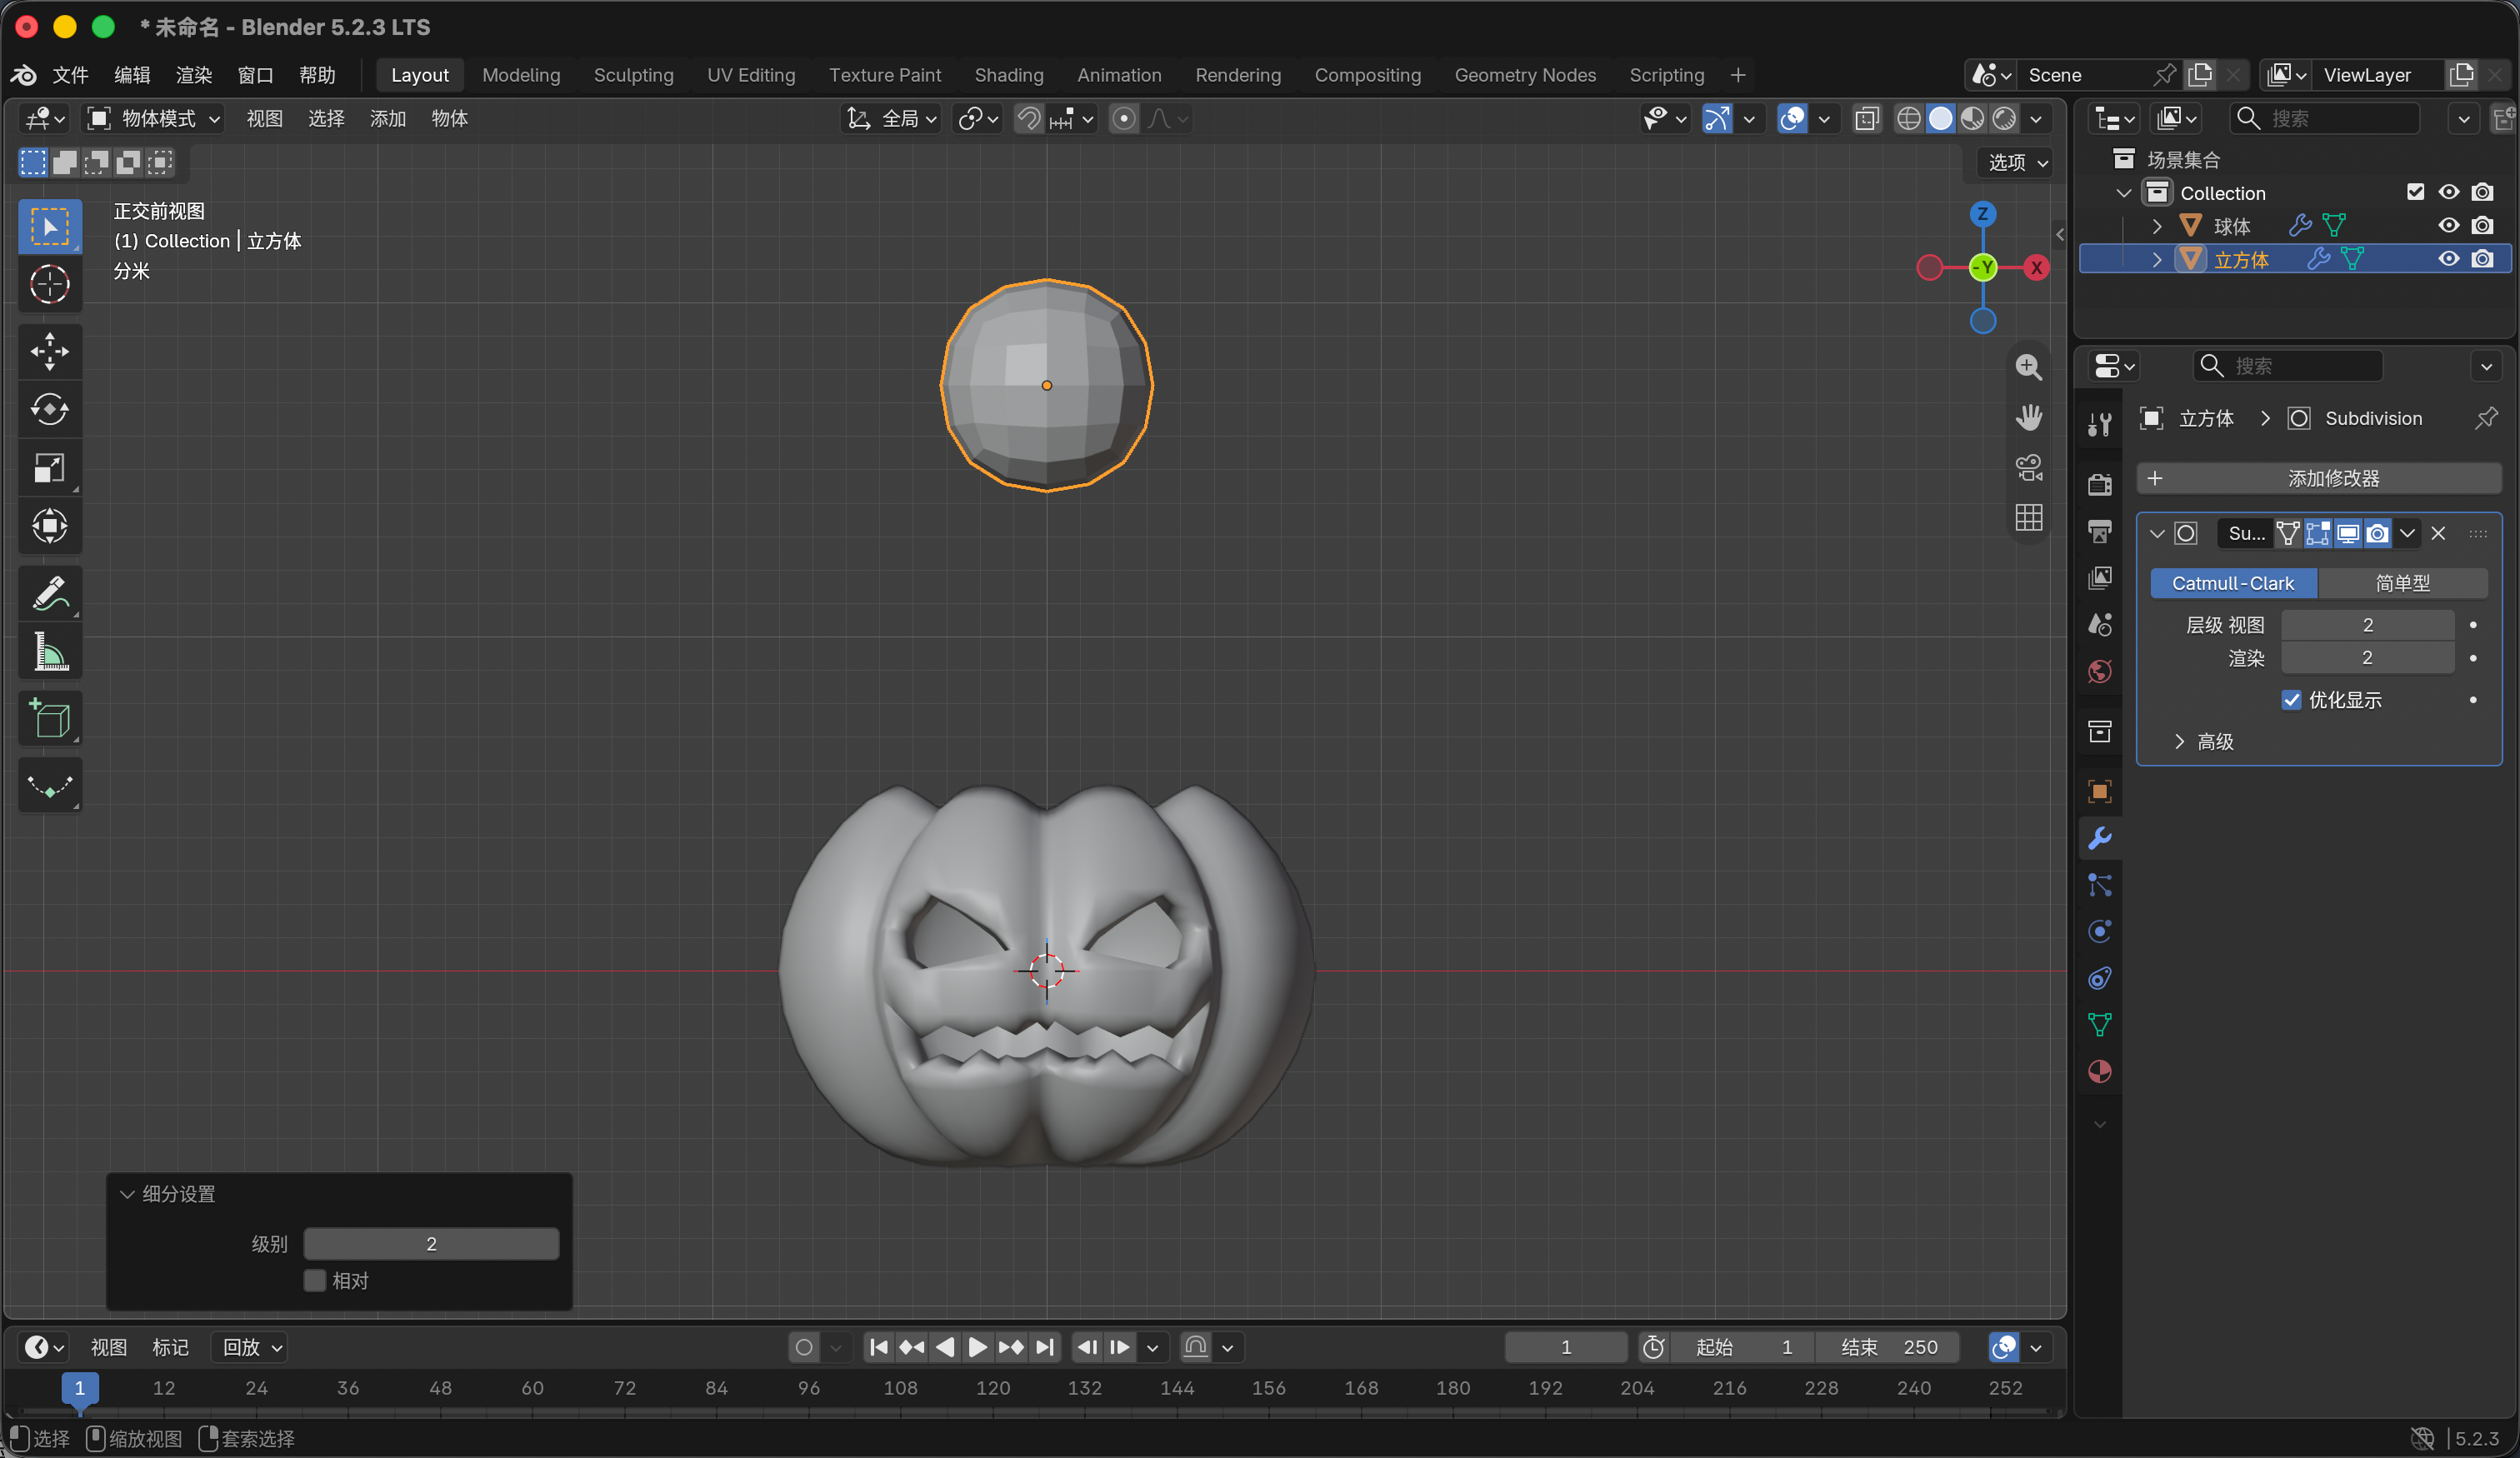Play the animation forward

click(977, 1347)
